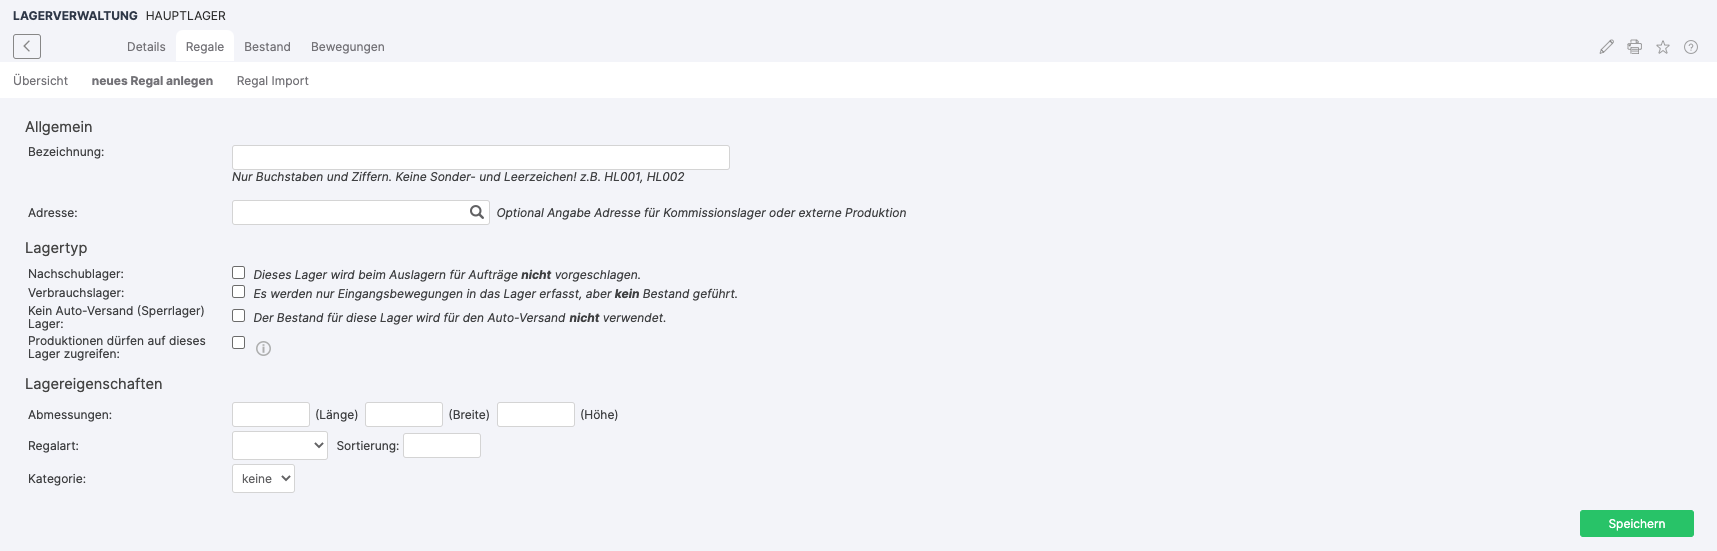Viewport: 1717px width, 551px height.
Task: Click the pencil edit icon
Action: [x=1606, y=47]
